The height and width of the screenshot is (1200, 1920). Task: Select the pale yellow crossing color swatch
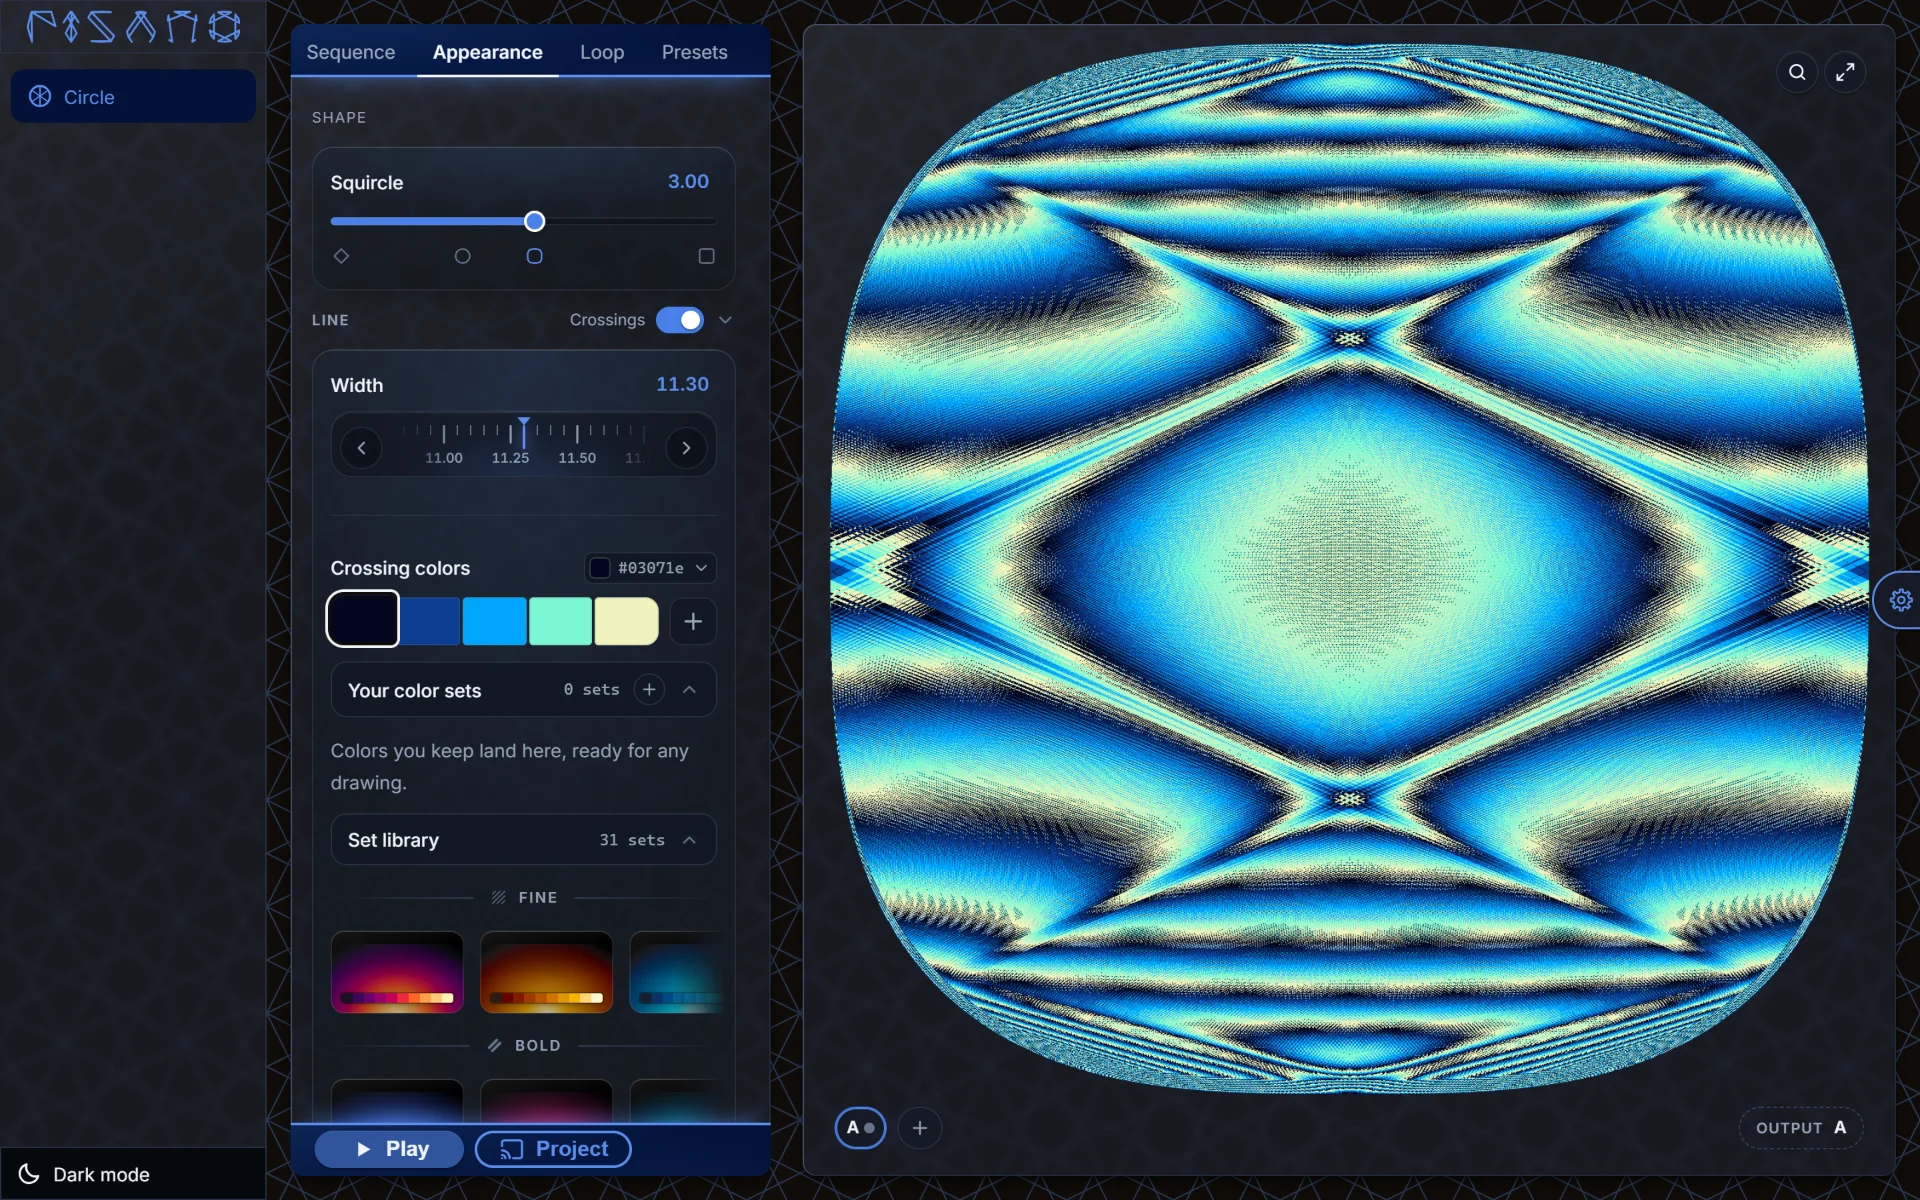point(626,621)
